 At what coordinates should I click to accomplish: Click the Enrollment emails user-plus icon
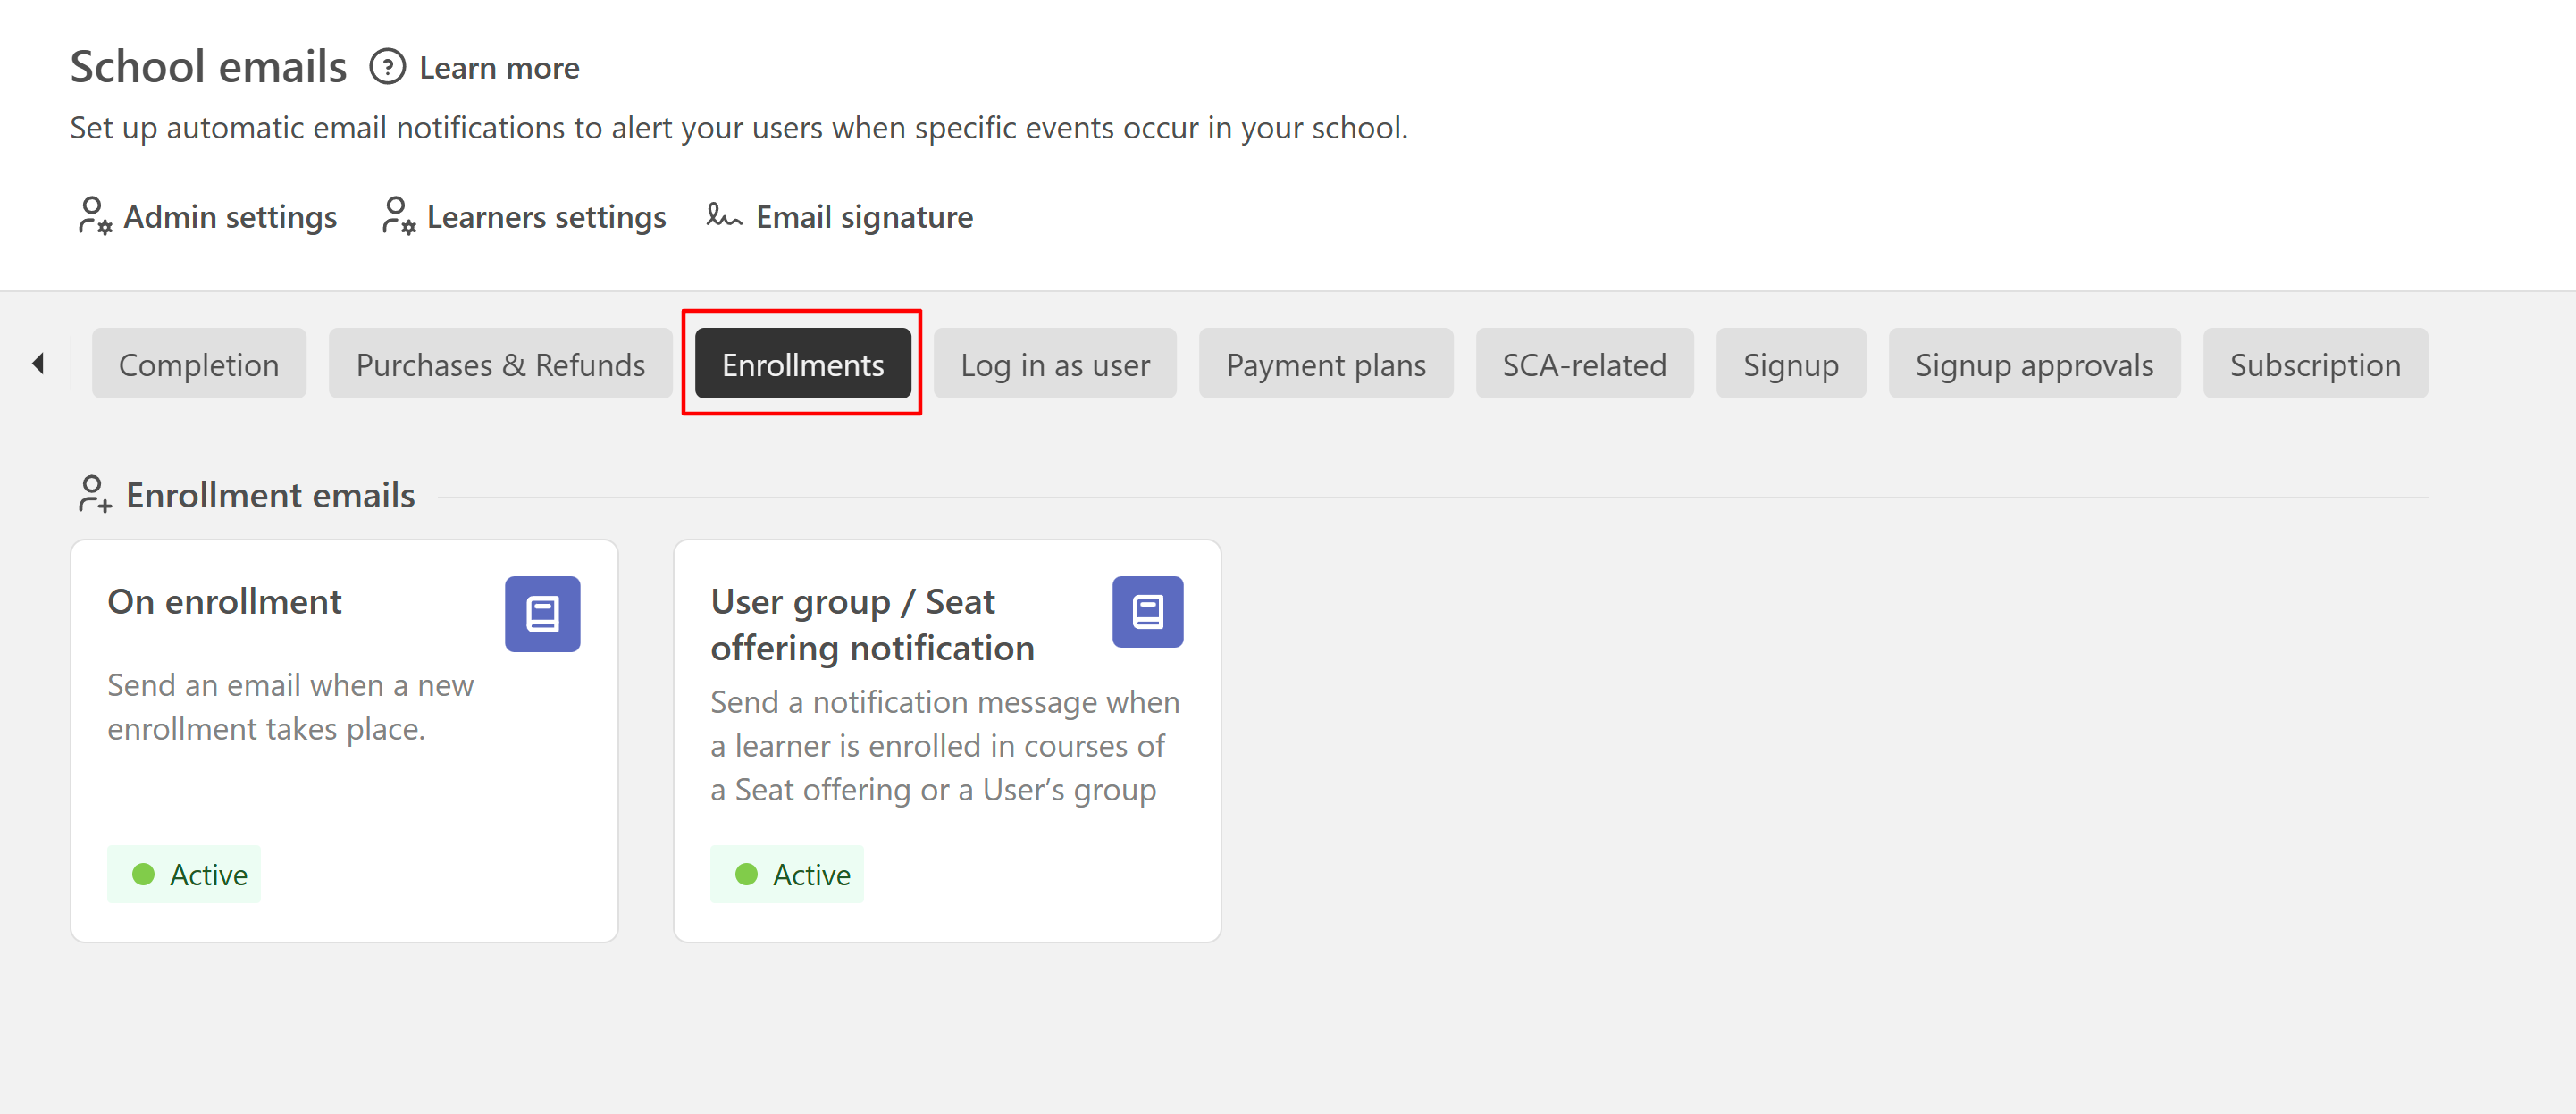coord(94,494)
